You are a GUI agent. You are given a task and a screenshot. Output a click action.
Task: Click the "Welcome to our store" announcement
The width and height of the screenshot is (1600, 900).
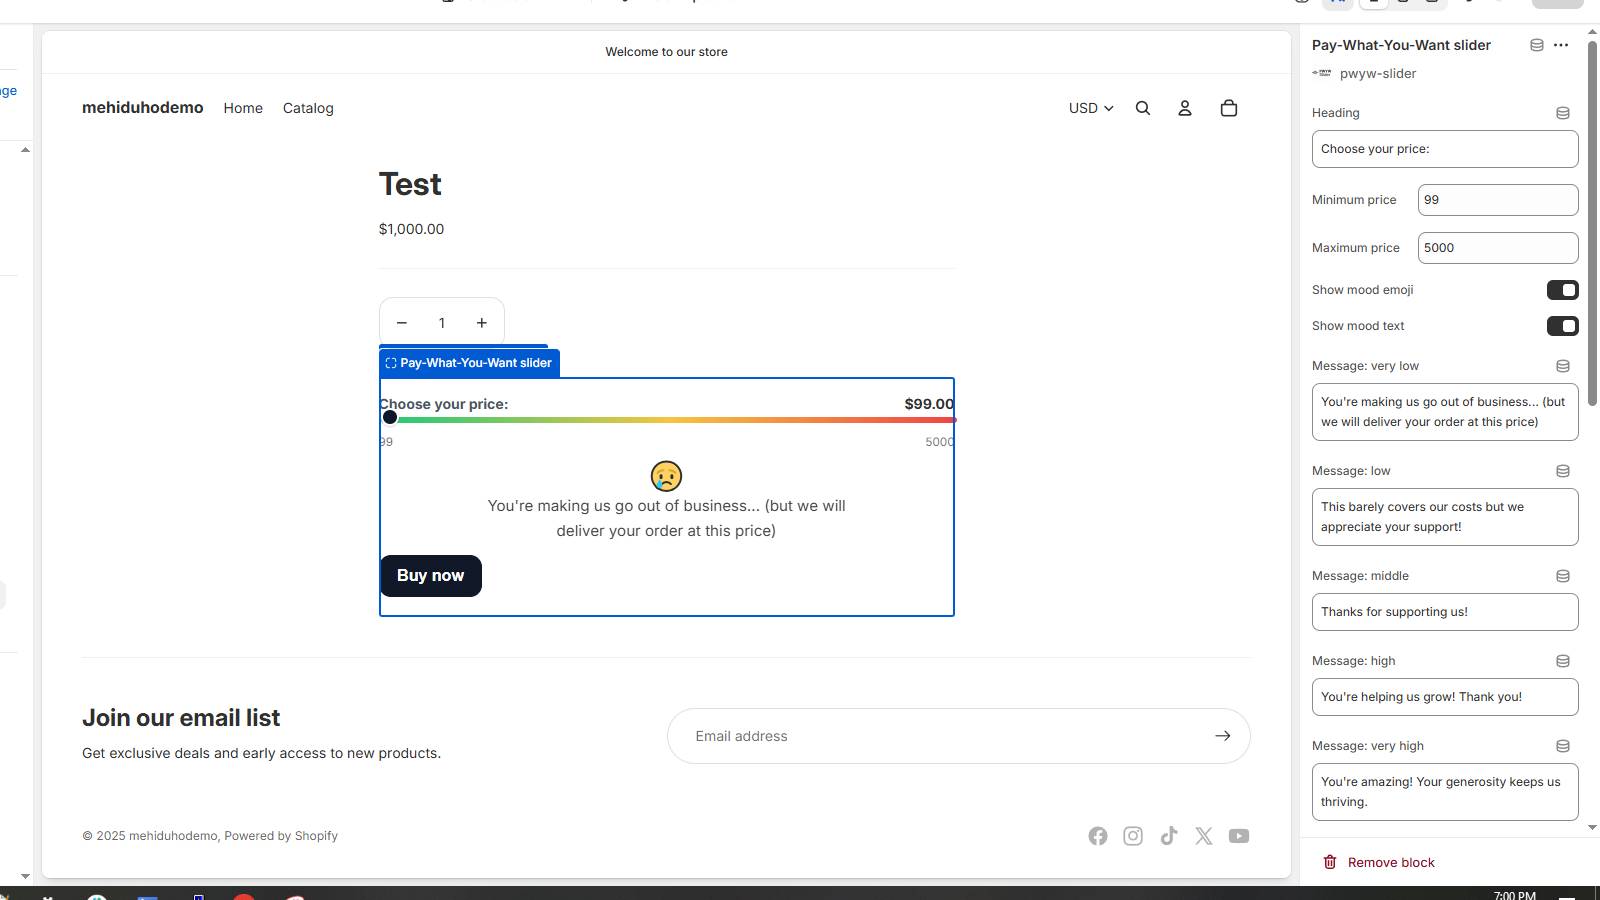[x=666, y=52]
